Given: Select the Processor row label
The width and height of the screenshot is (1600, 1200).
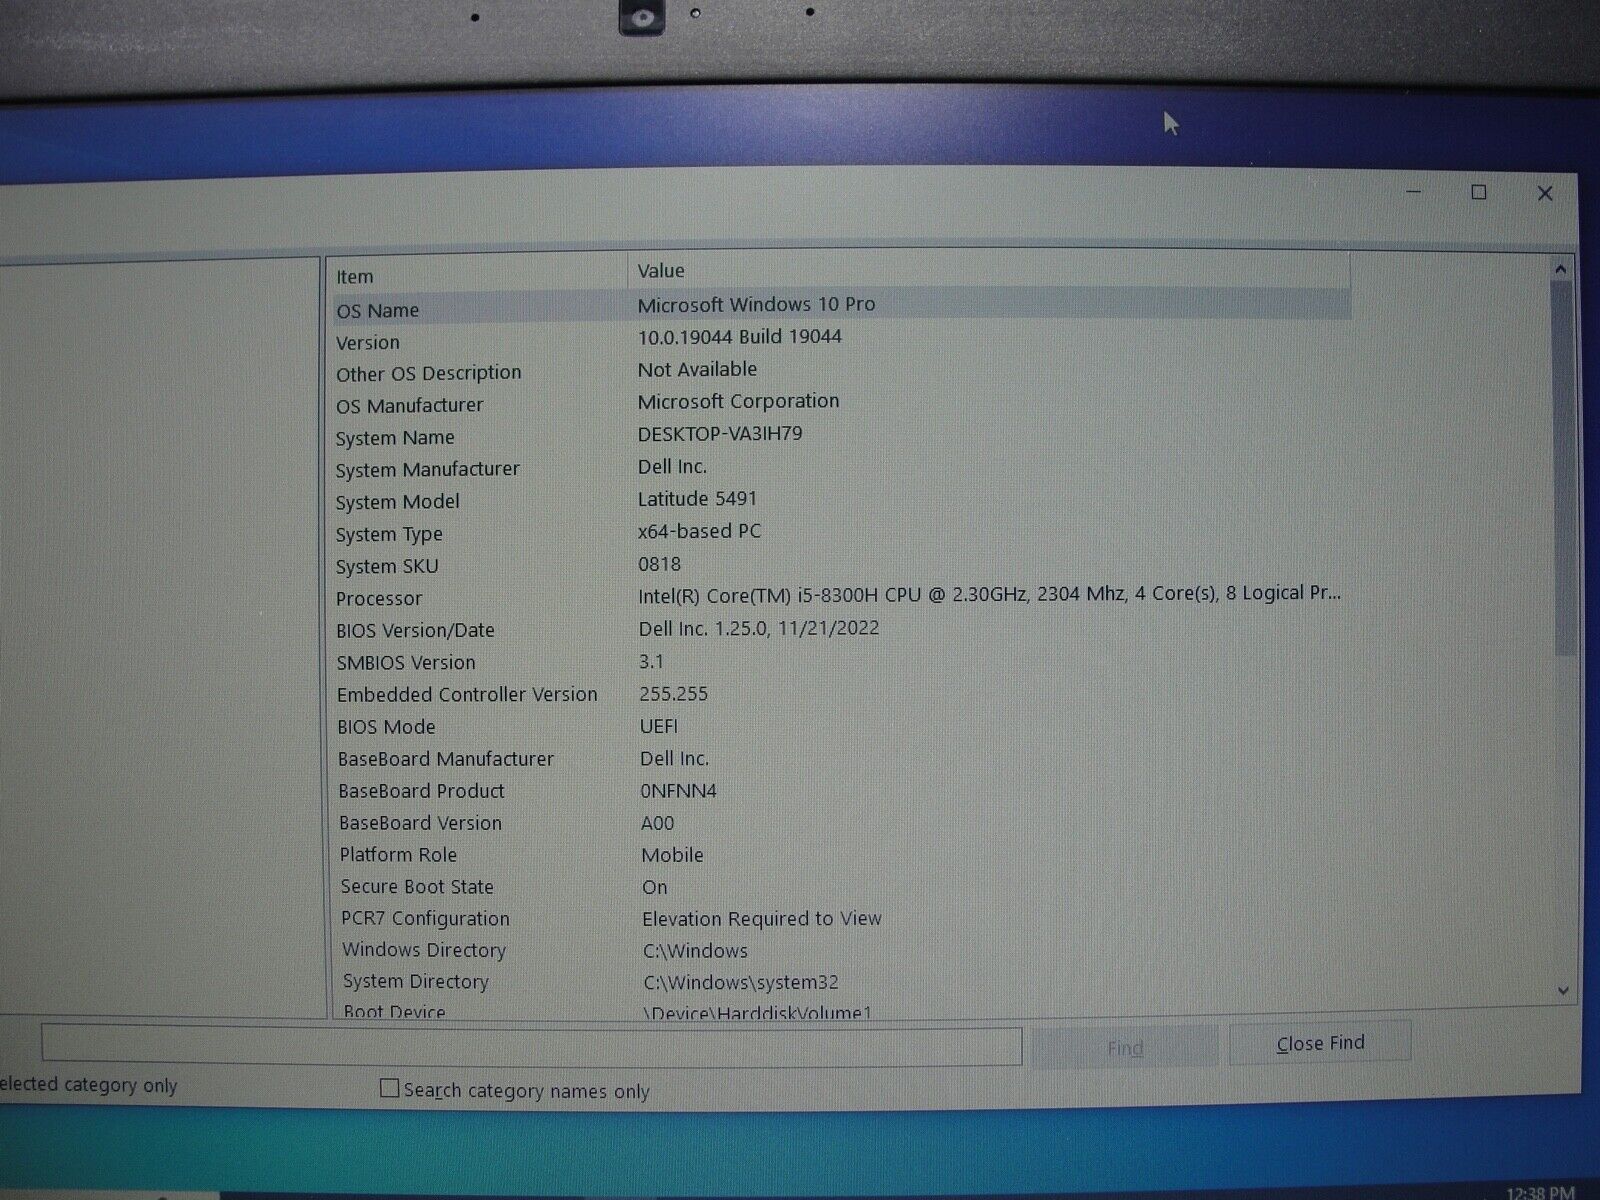Looking at the screenshot, I should tap(379, 598).
